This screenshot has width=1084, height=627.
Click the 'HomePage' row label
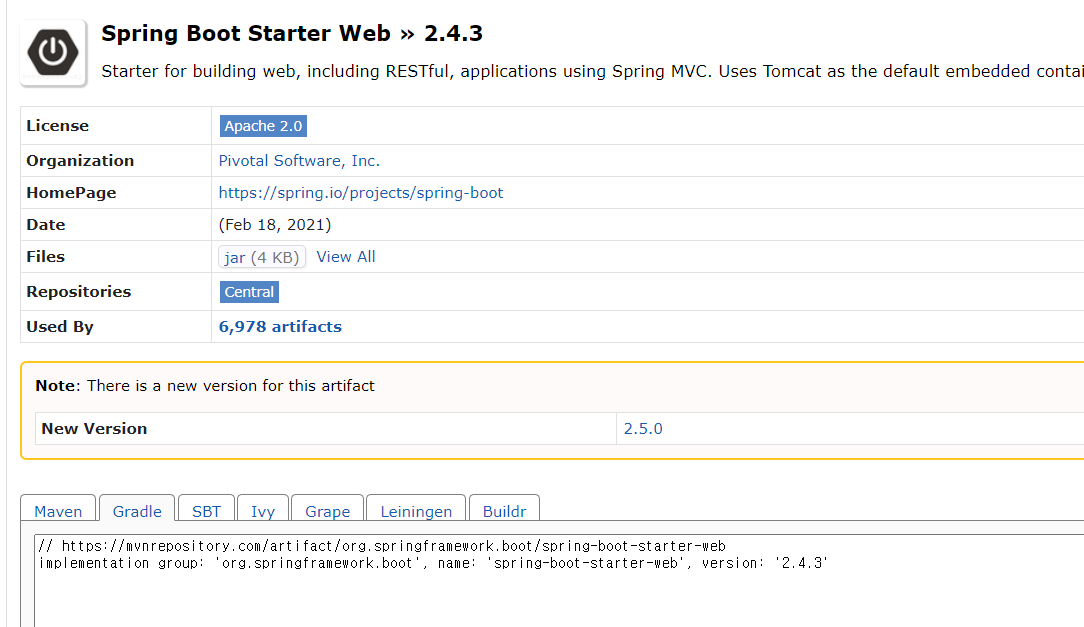[71, 193]
